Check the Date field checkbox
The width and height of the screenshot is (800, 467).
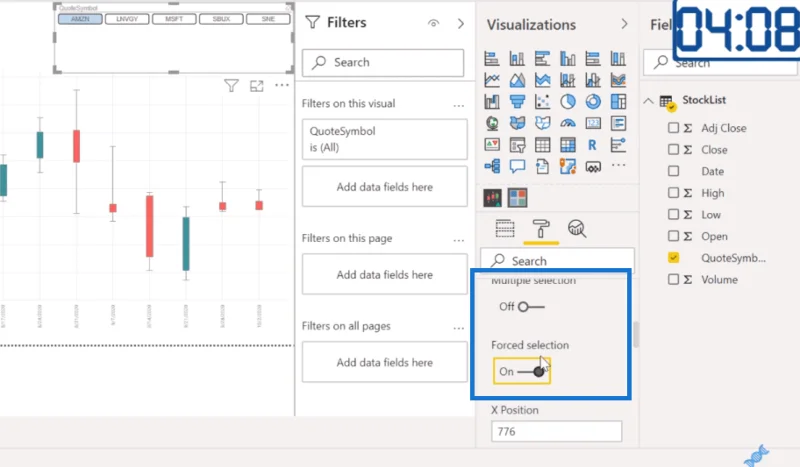pyautogui.click(x=673, y=171)
